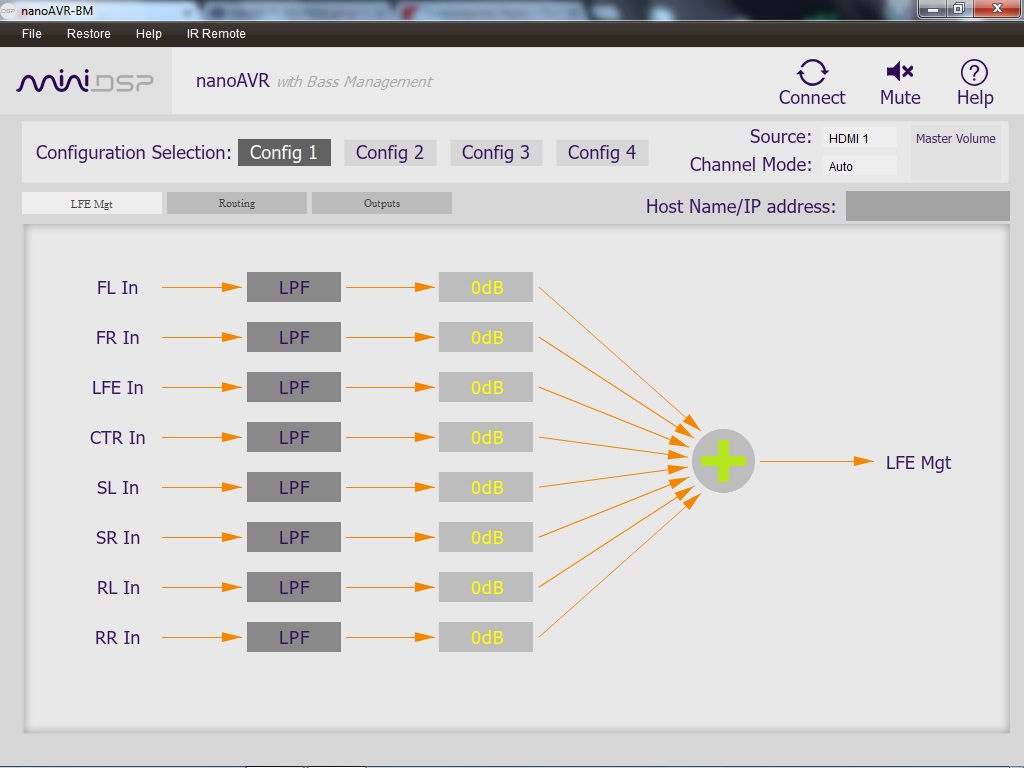Switch to the Routing tab

point(237,203)
